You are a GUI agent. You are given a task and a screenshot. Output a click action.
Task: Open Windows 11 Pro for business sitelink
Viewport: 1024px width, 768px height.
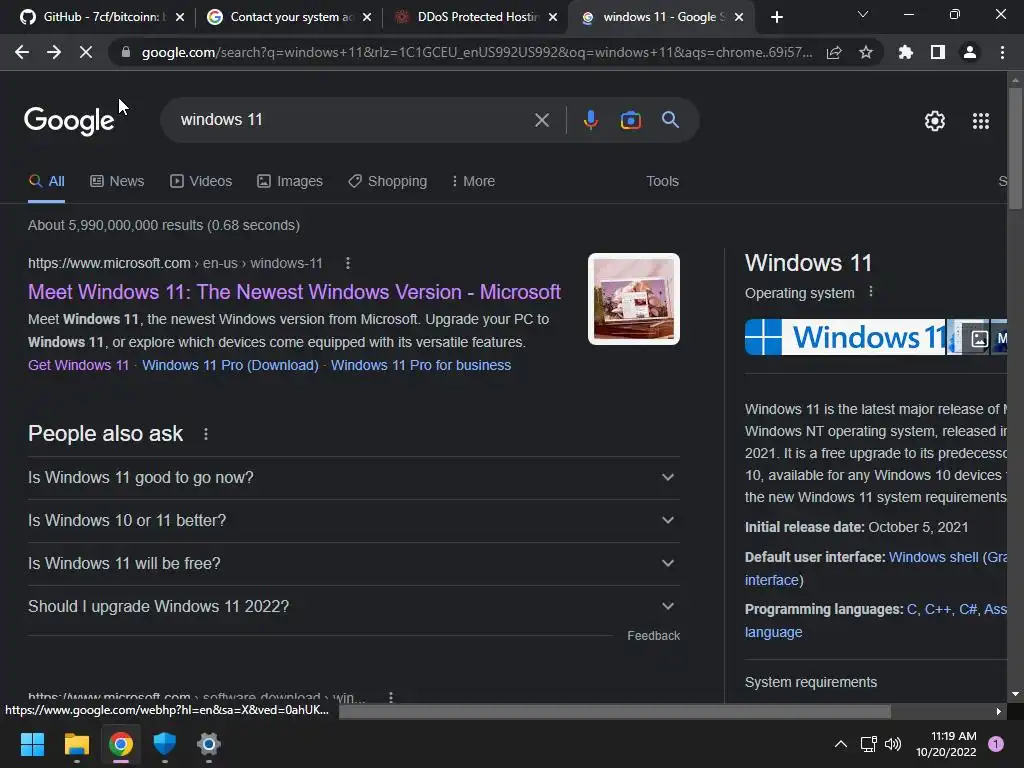click(421, 365)
